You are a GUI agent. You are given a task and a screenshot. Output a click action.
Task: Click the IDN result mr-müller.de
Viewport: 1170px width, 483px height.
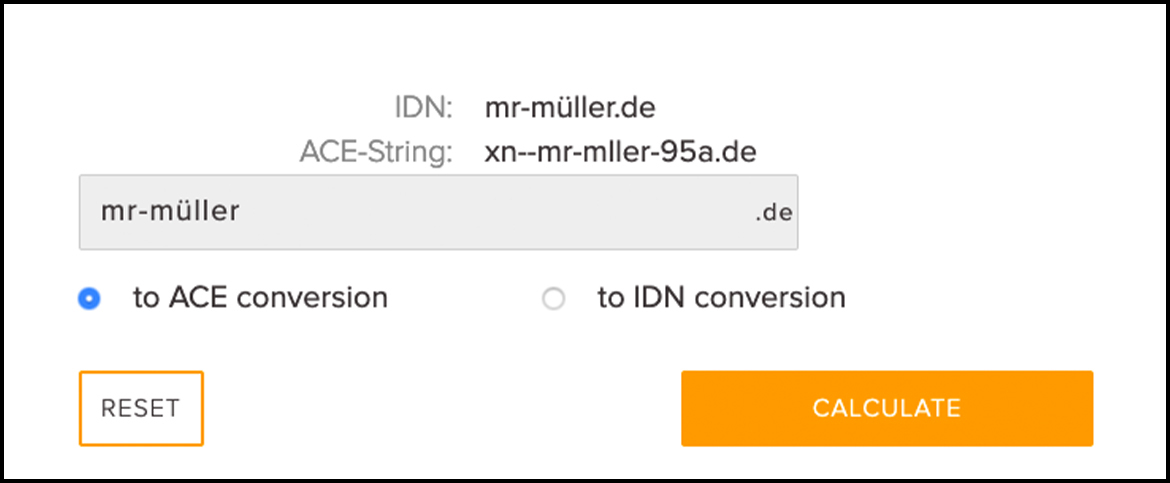tap(570, 107)
